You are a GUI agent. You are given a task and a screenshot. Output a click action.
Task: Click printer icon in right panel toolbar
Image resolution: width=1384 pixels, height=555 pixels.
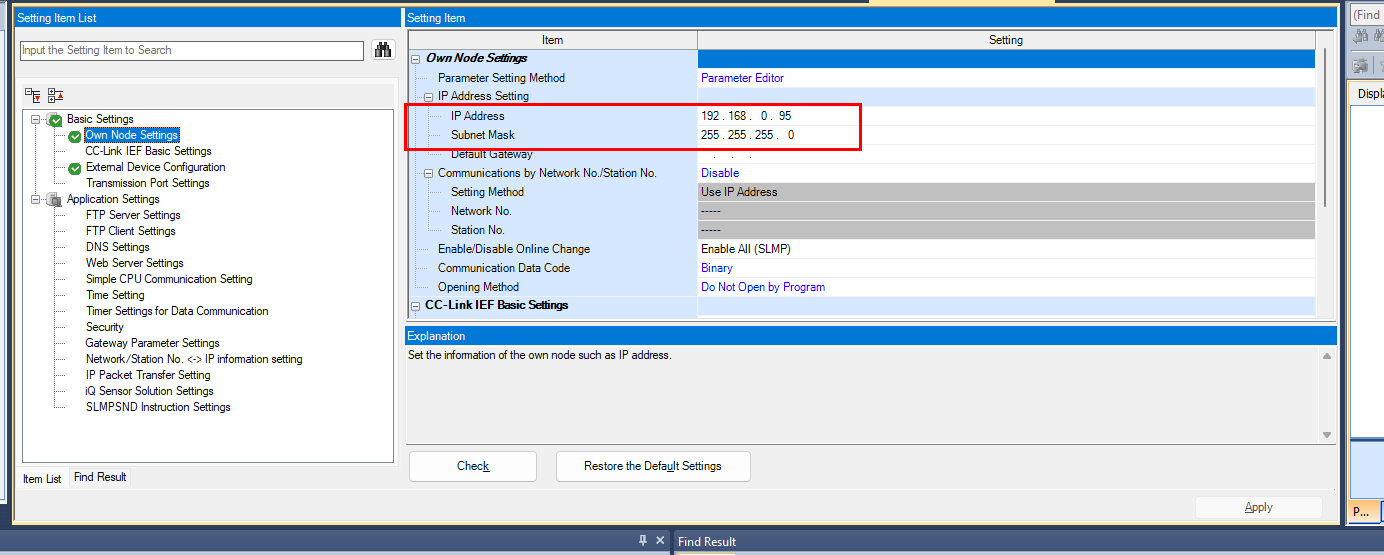pyautogui.click(x=1361, y=66)
